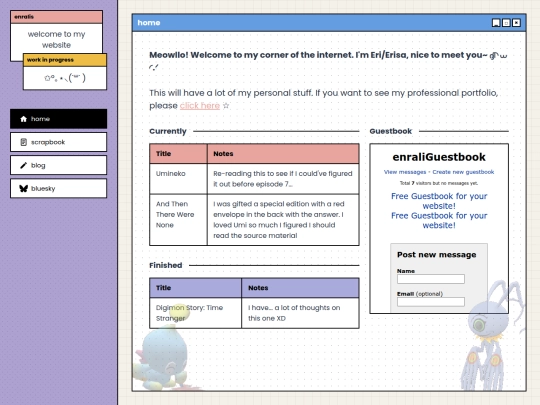Click the 'enraliGuestbook' heading
The height and width of the screenshot is (405, 540).
point(439,157)
